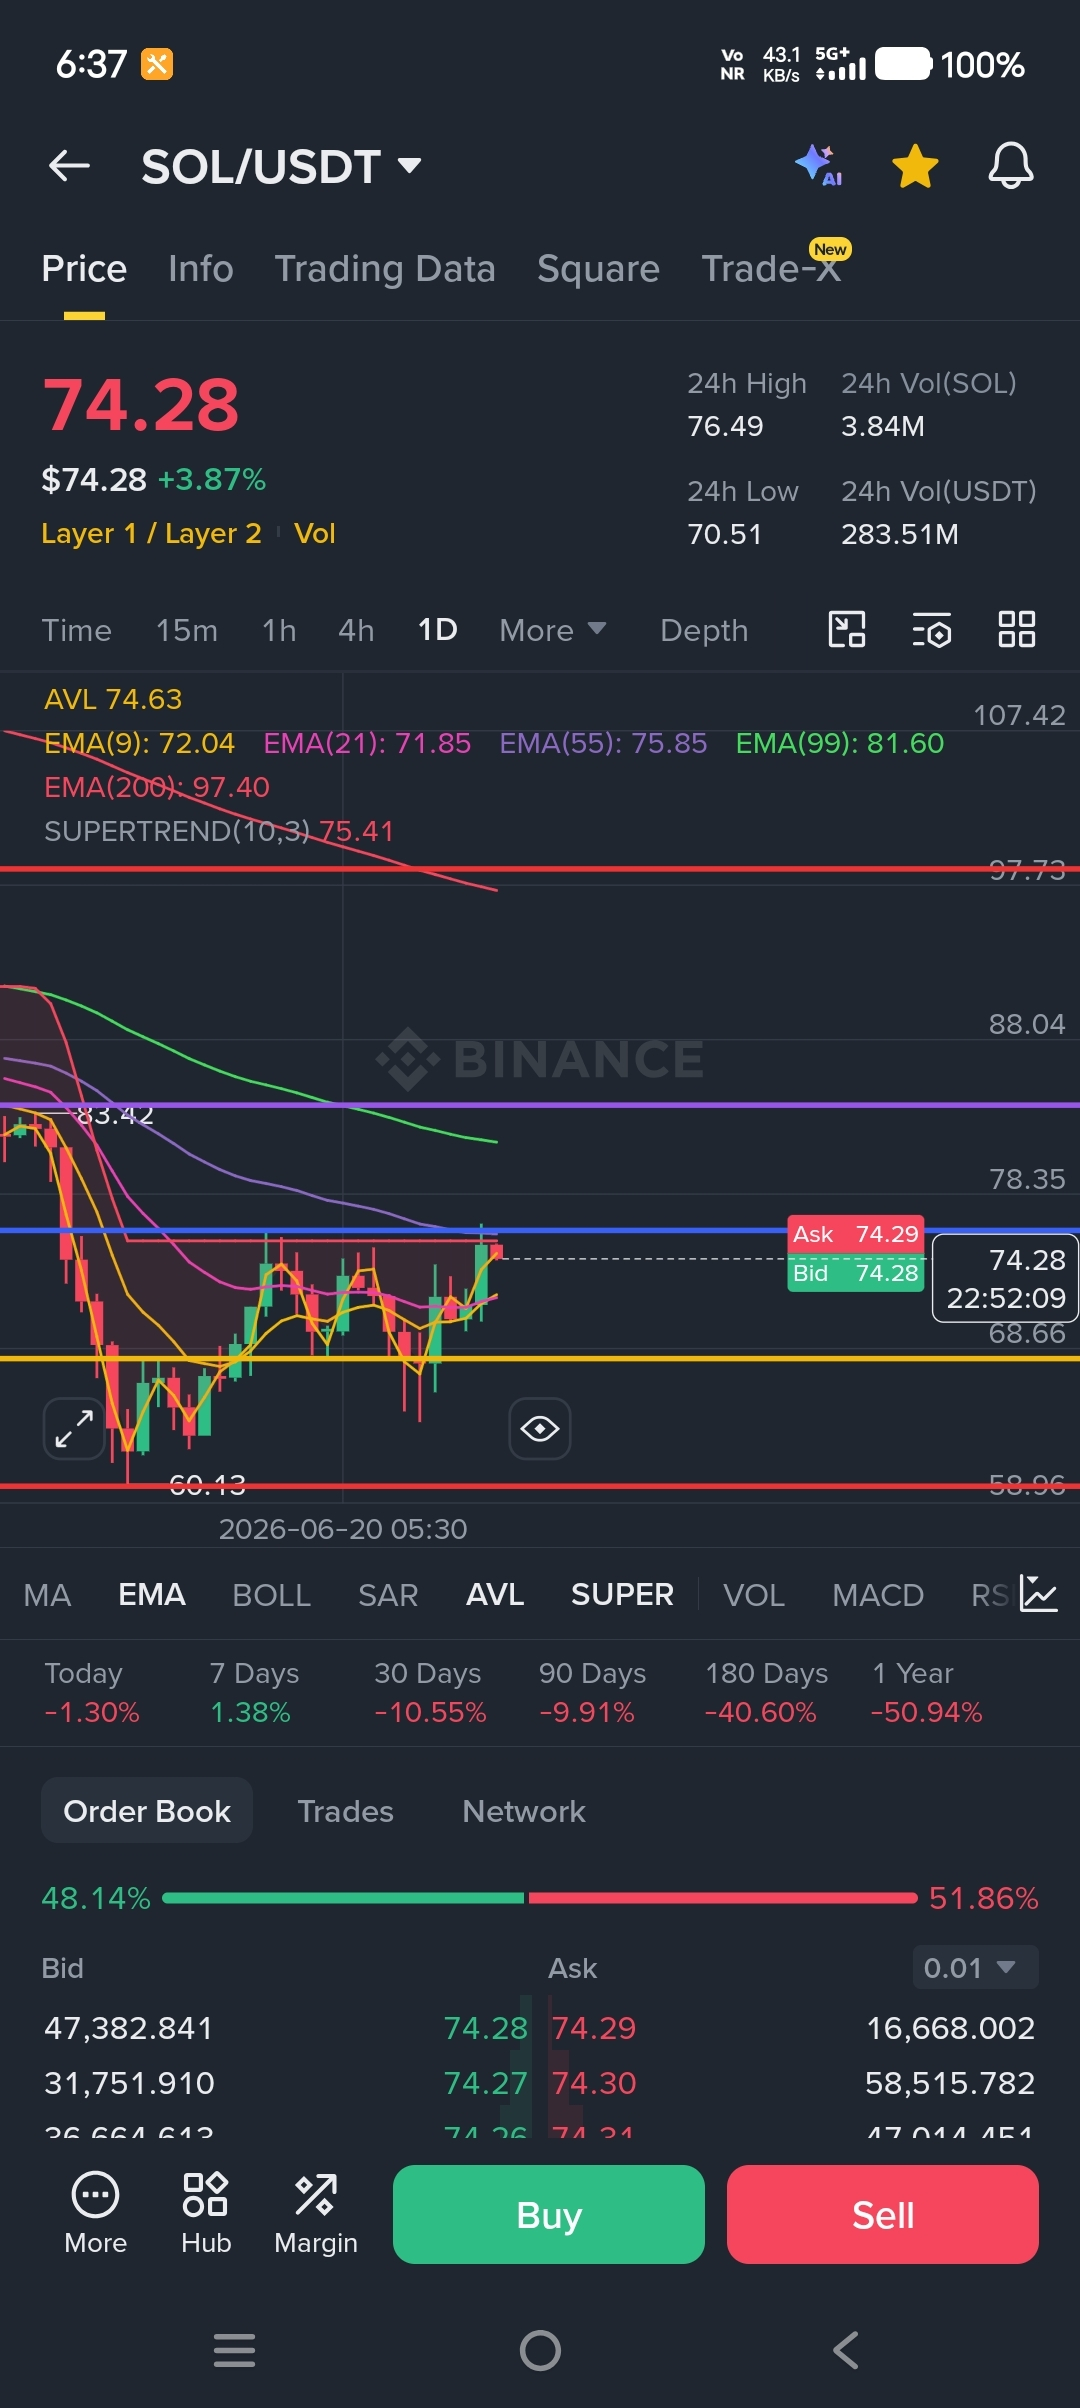Screen dimensions: 1080x2408
Task: Open price alert bell icon
Action: coord(1010,166)
